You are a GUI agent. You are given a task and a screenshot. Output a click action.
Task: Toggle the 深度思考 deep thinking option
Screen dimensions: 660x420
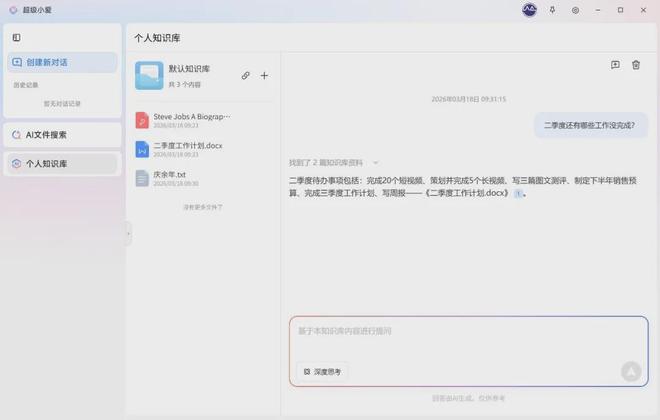coord(322,371)
